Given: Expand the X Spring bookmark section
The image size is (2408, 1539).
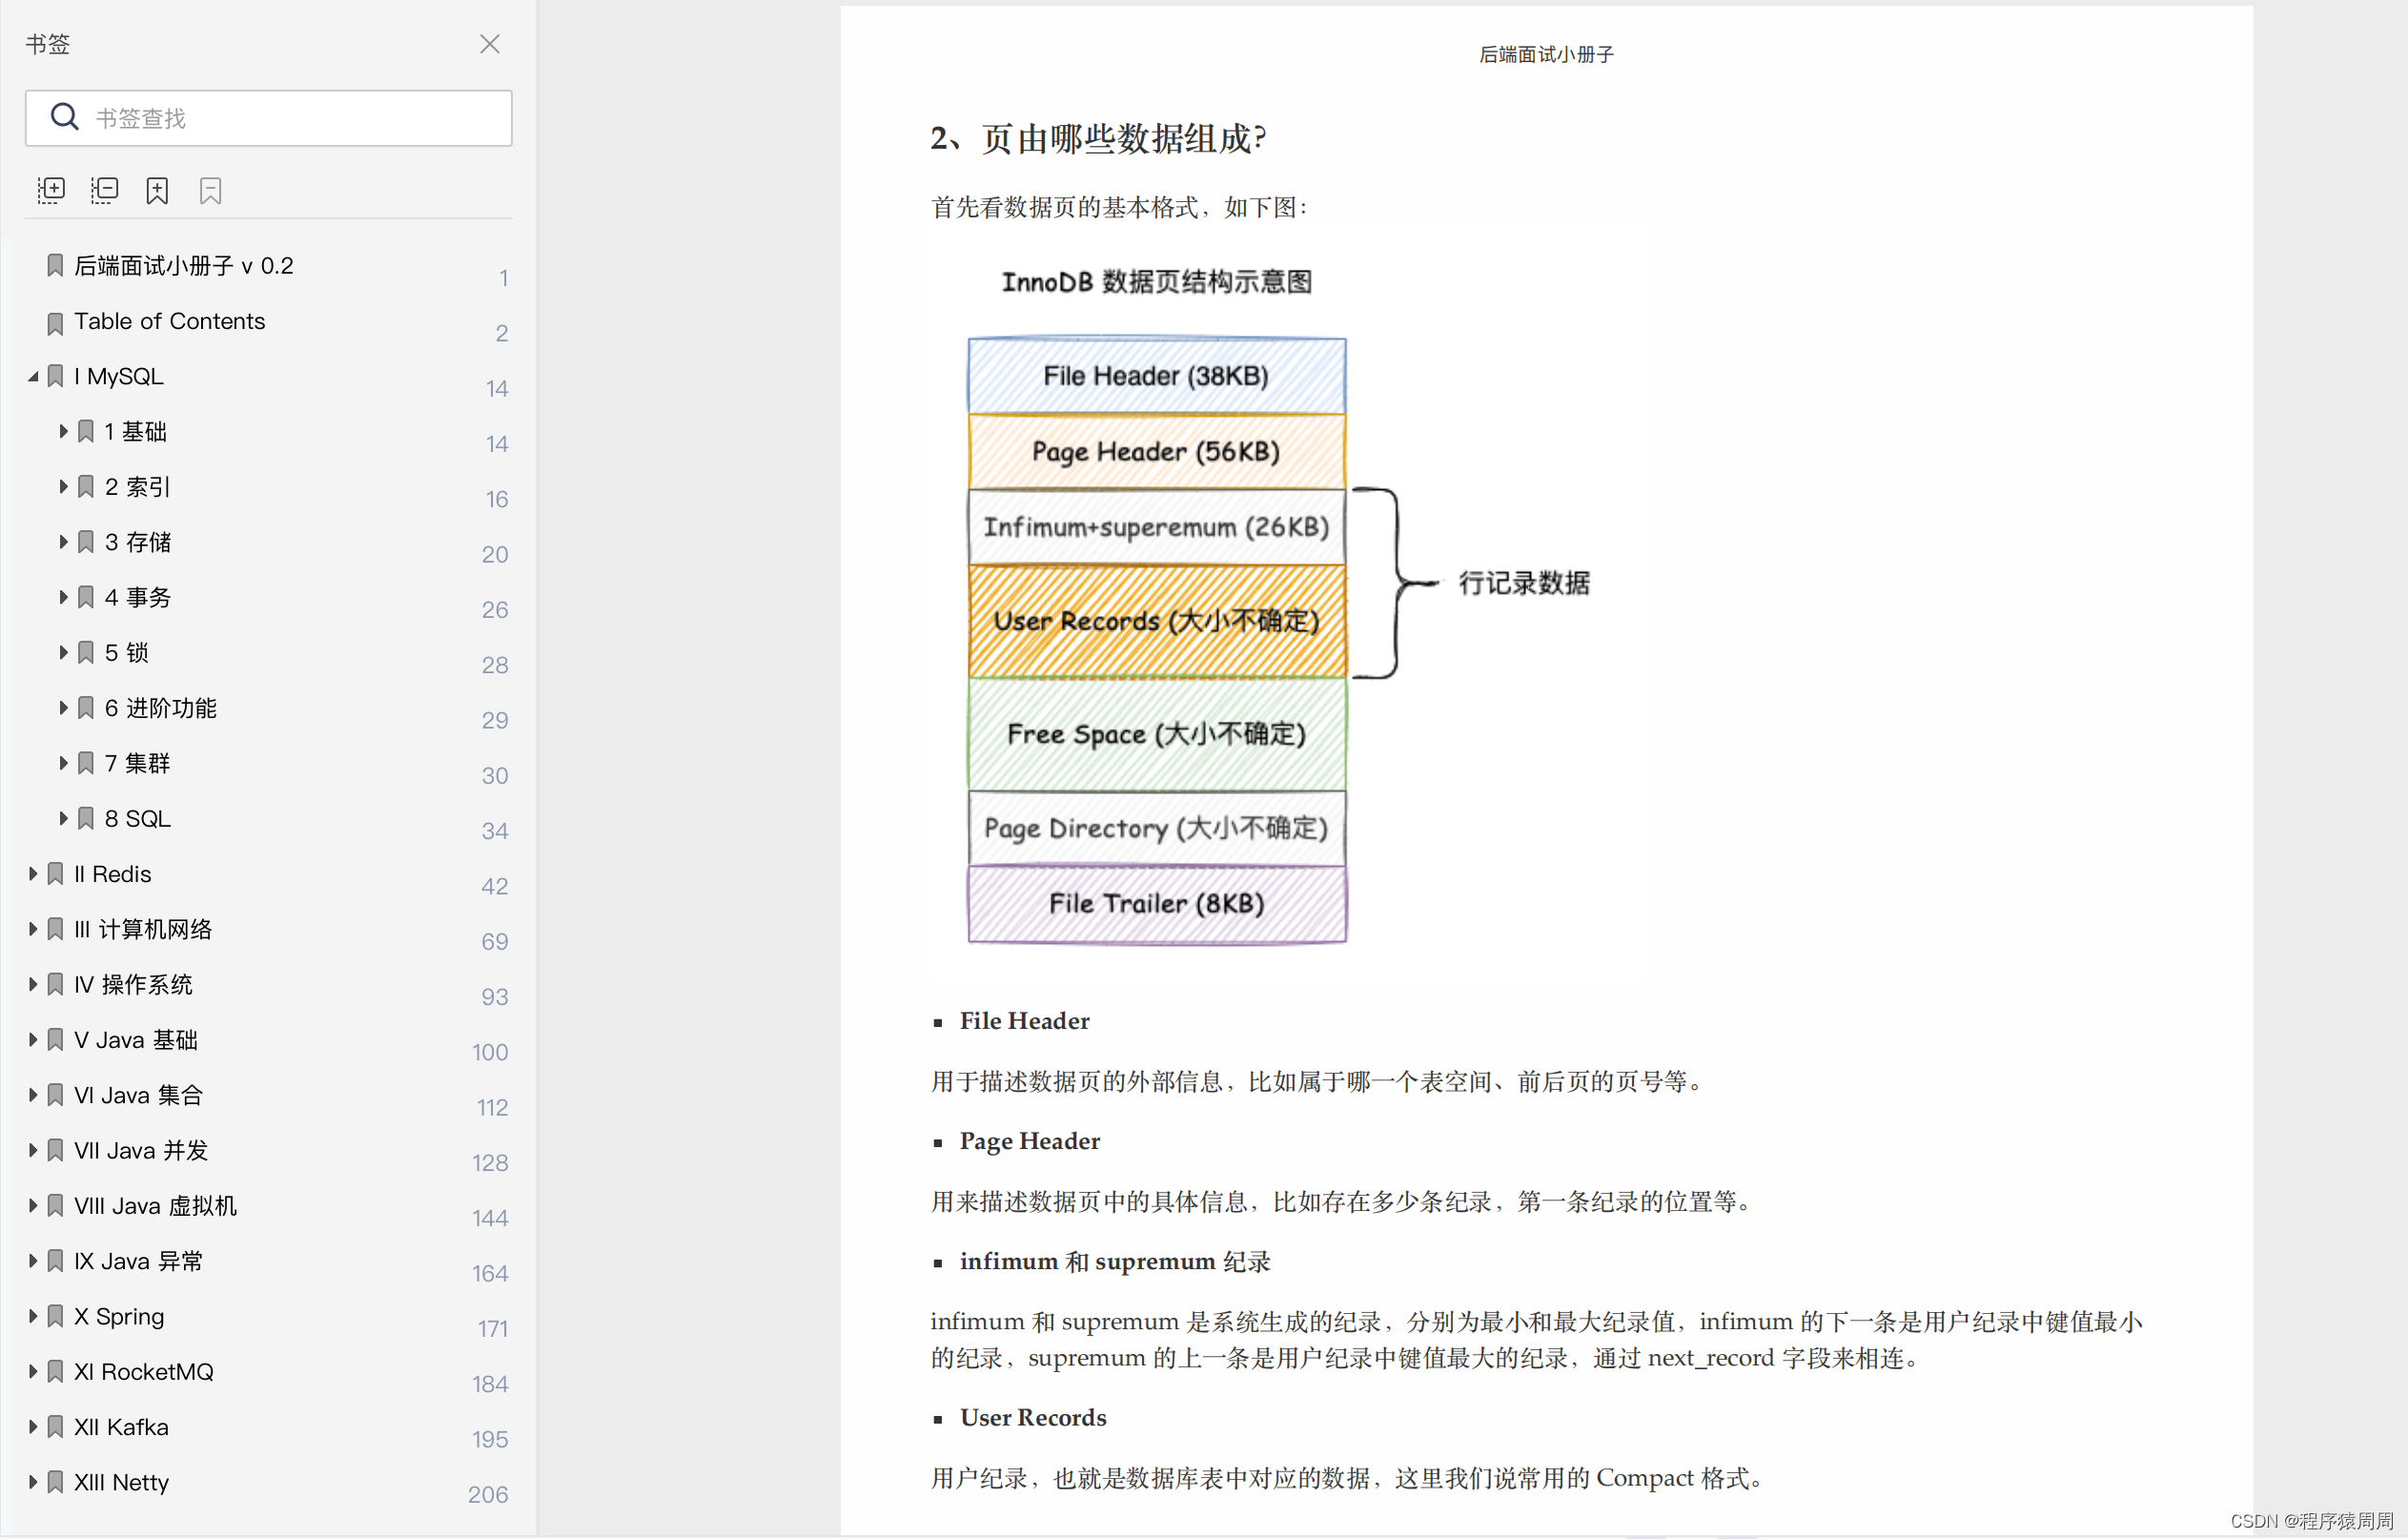Looking at the screenshot, I should coord(33,1316).
